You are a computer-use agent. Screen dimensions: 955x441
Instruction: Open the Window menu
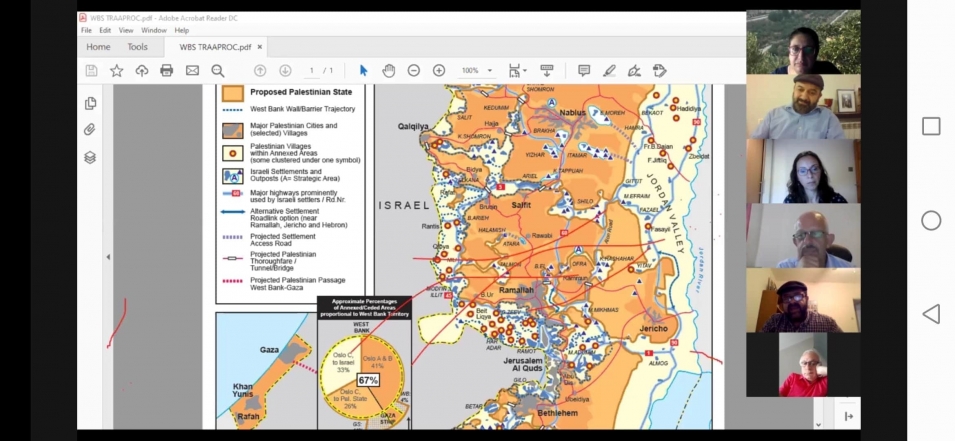click(x=154, y=30)
